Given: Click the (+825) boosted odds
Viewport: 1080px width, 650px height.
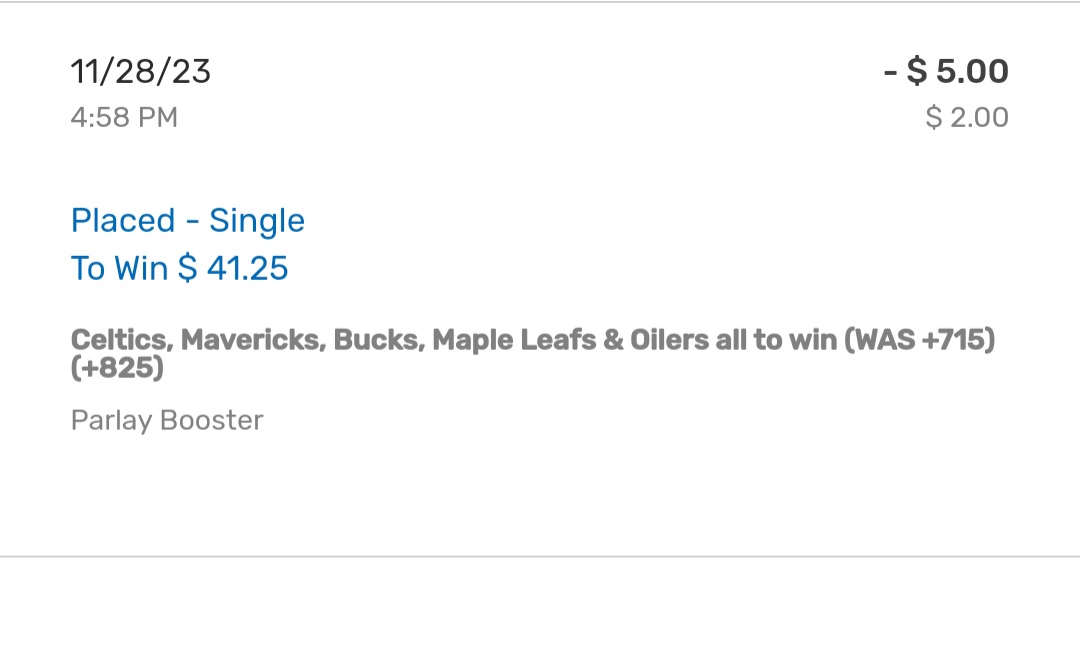Looking at the screenshot, I should (x=117, y=369).
